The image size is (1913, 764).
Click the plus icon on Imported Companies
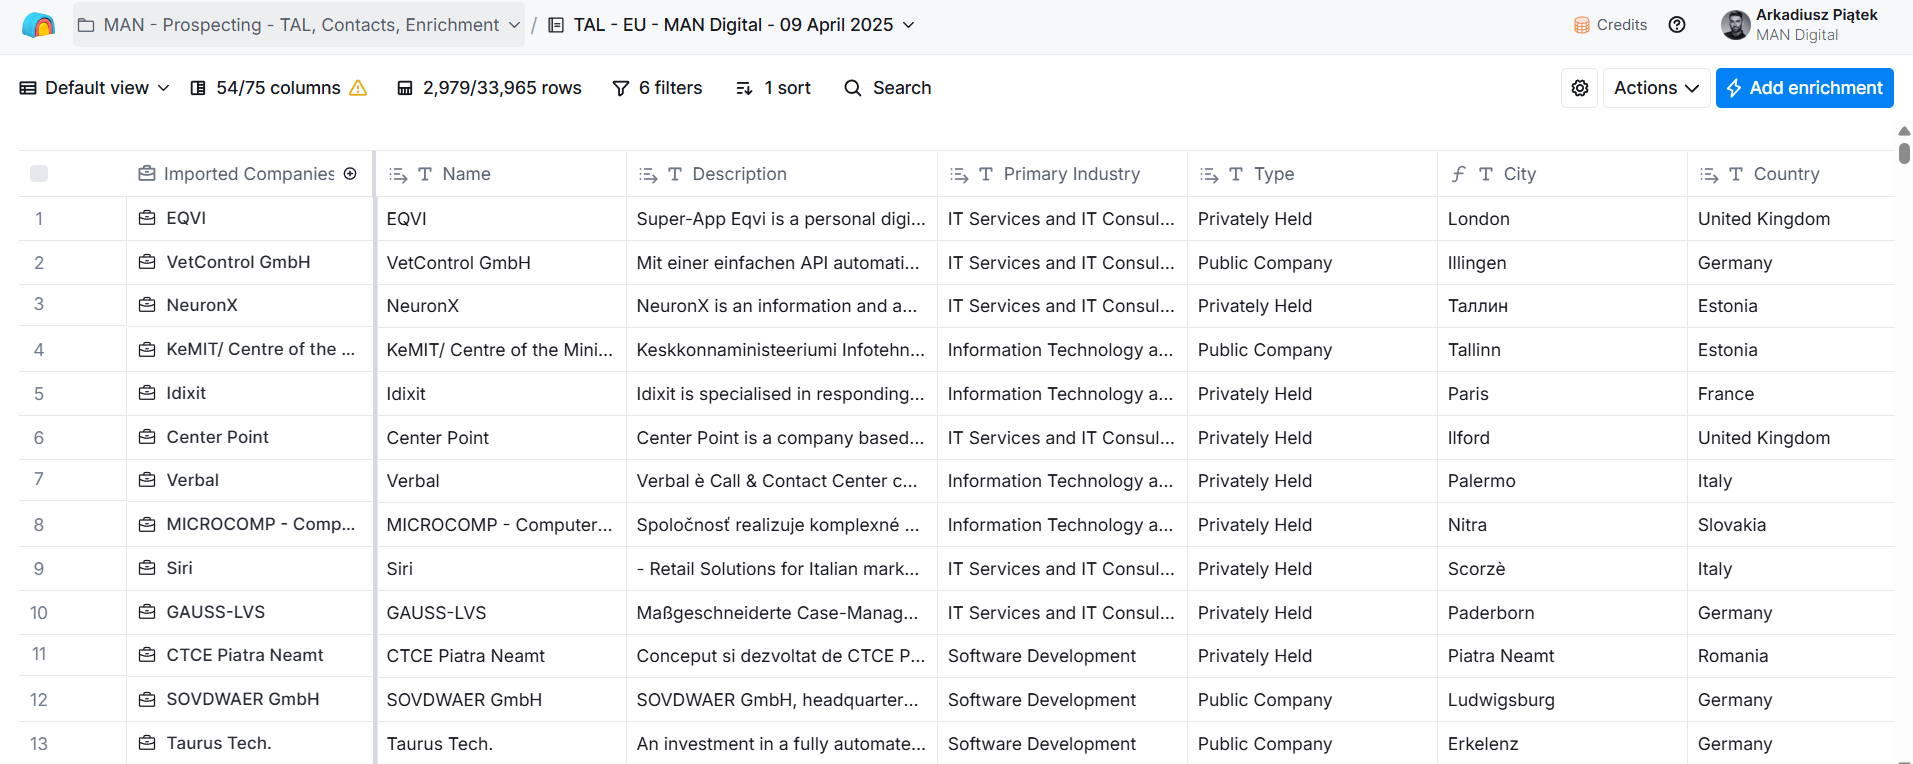point(350,174)
